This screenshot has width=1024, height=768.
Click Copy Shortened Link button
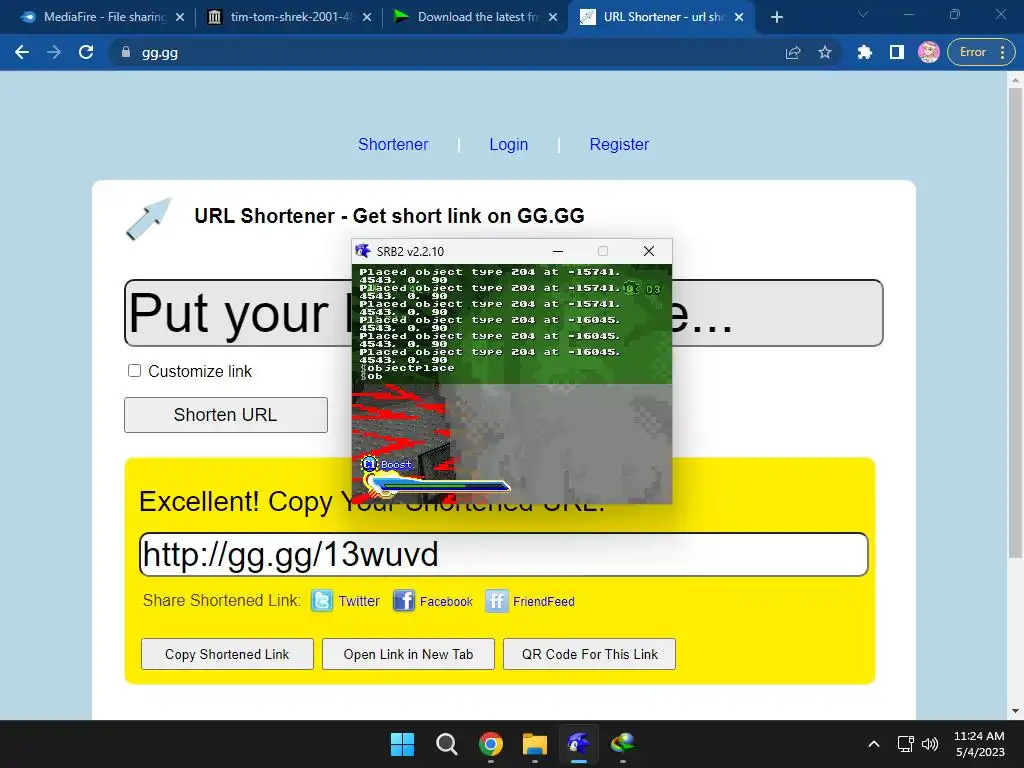[x=227, y=654]
